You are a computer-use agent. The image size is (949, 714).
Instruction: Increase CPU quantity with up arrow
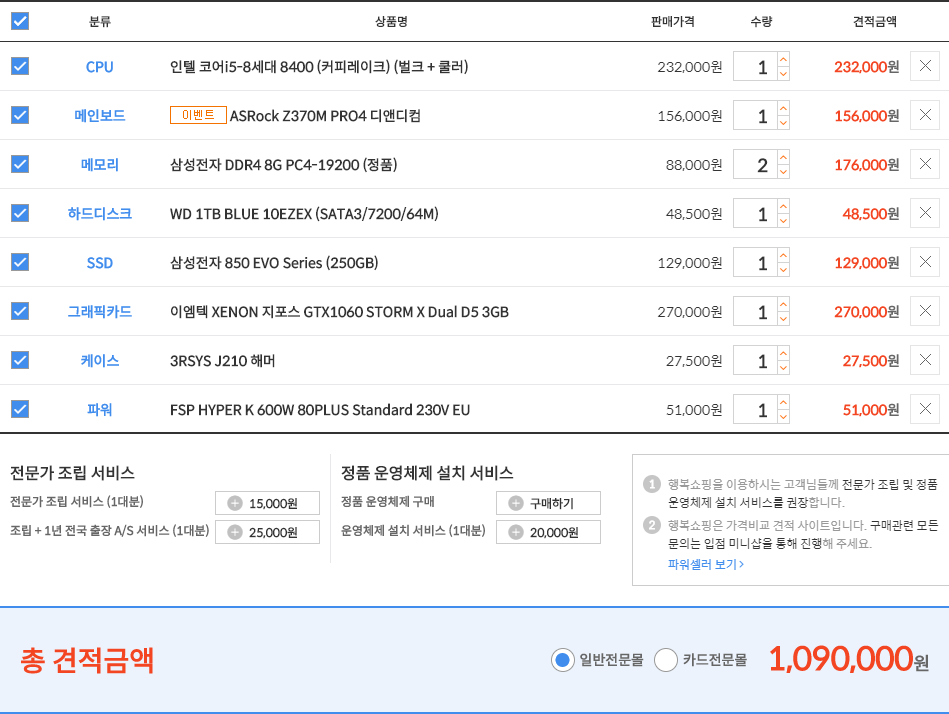(x=783, y=59)
